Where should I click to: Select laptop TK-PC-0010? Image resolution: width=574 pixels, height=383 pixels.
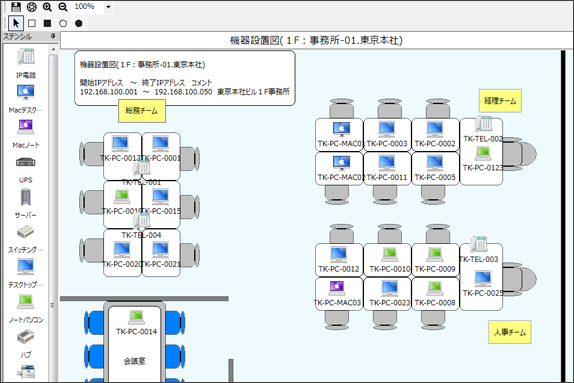(390, 254)
